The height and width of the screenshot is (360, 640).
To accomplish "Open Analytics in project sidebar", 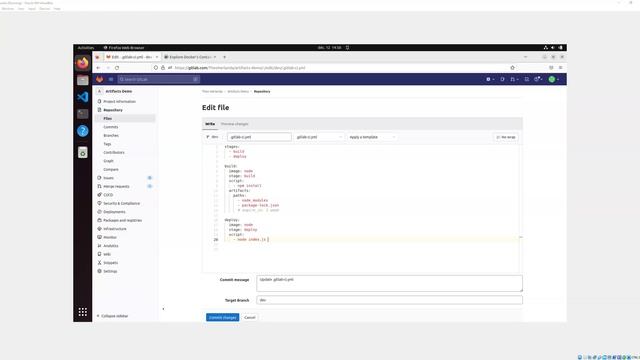I will 108,246.
